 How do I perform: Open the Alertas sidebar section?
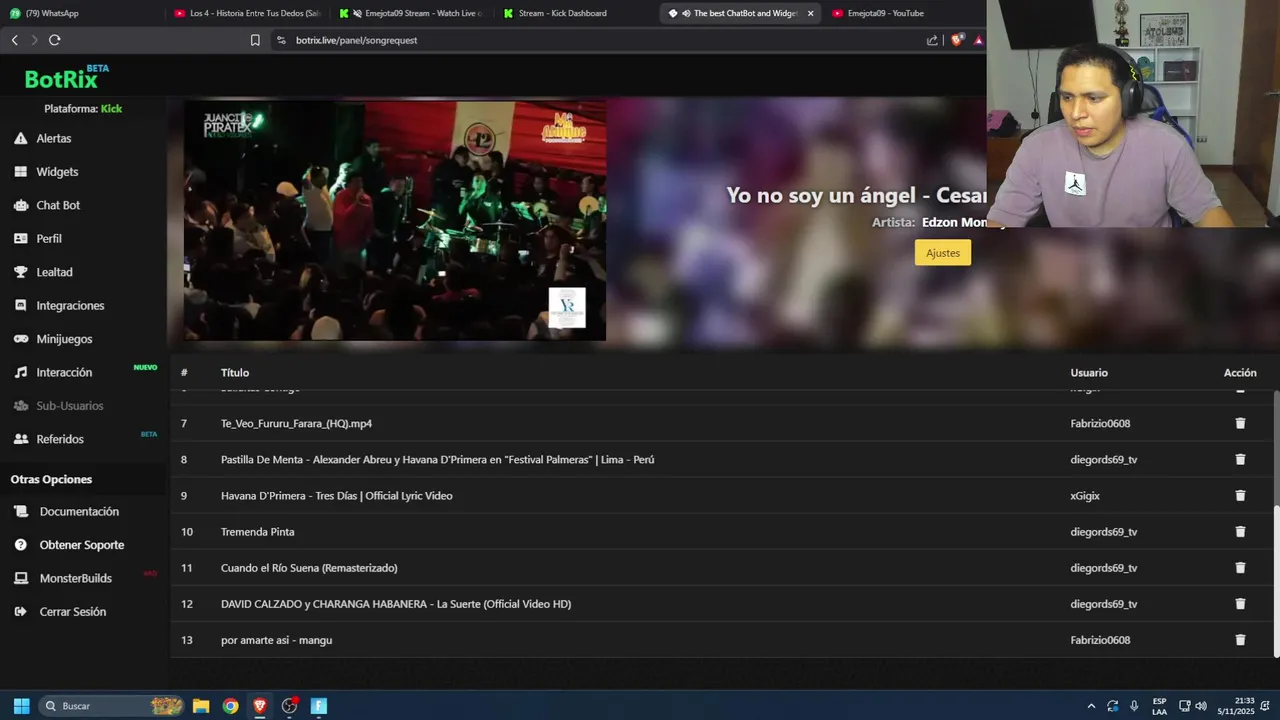pos(53,138)
